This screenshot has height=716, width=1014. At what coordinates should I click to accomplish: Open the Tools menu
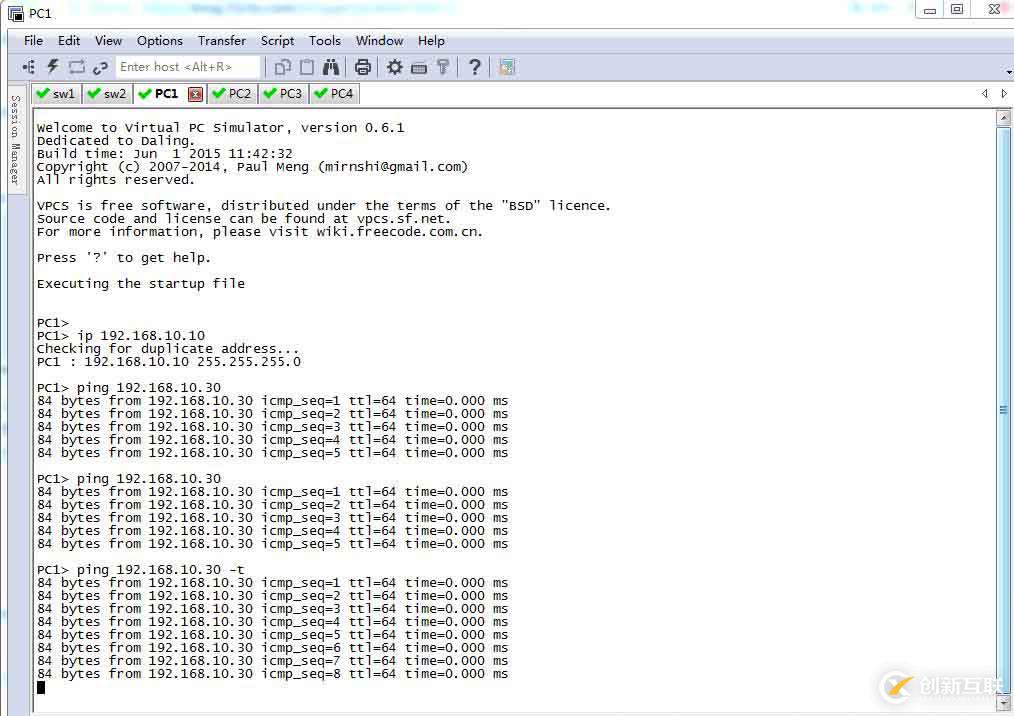[x=325, y=41]
